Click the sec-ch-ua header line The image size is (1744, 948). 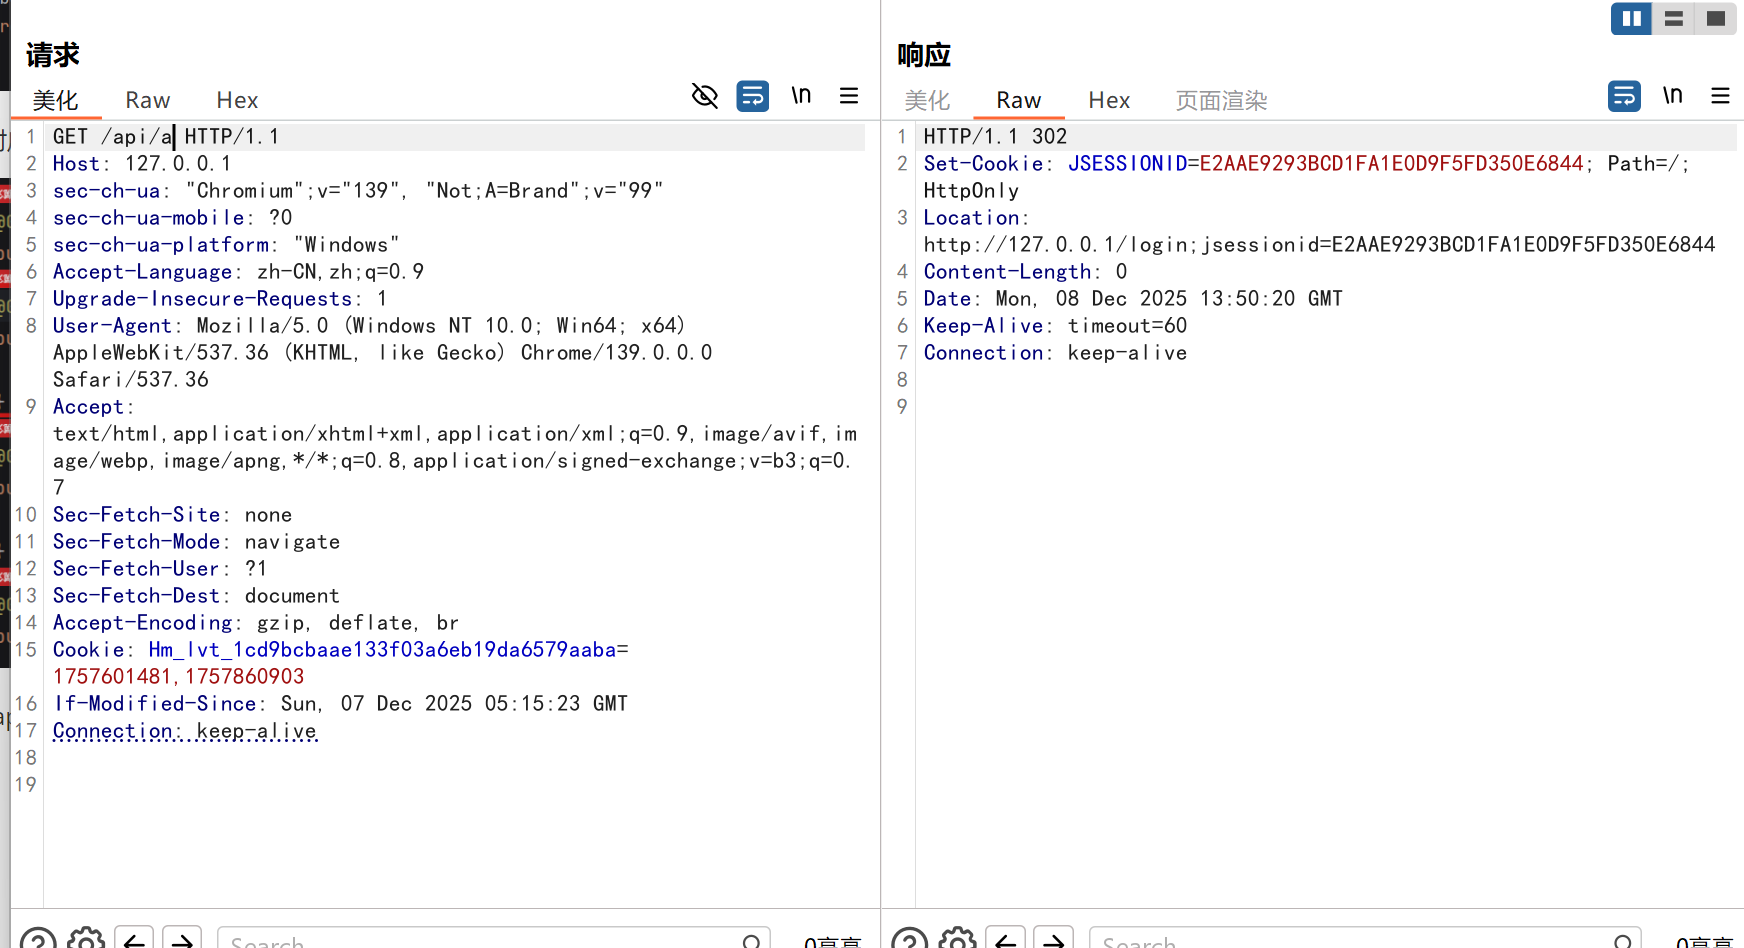pos(358,191)
